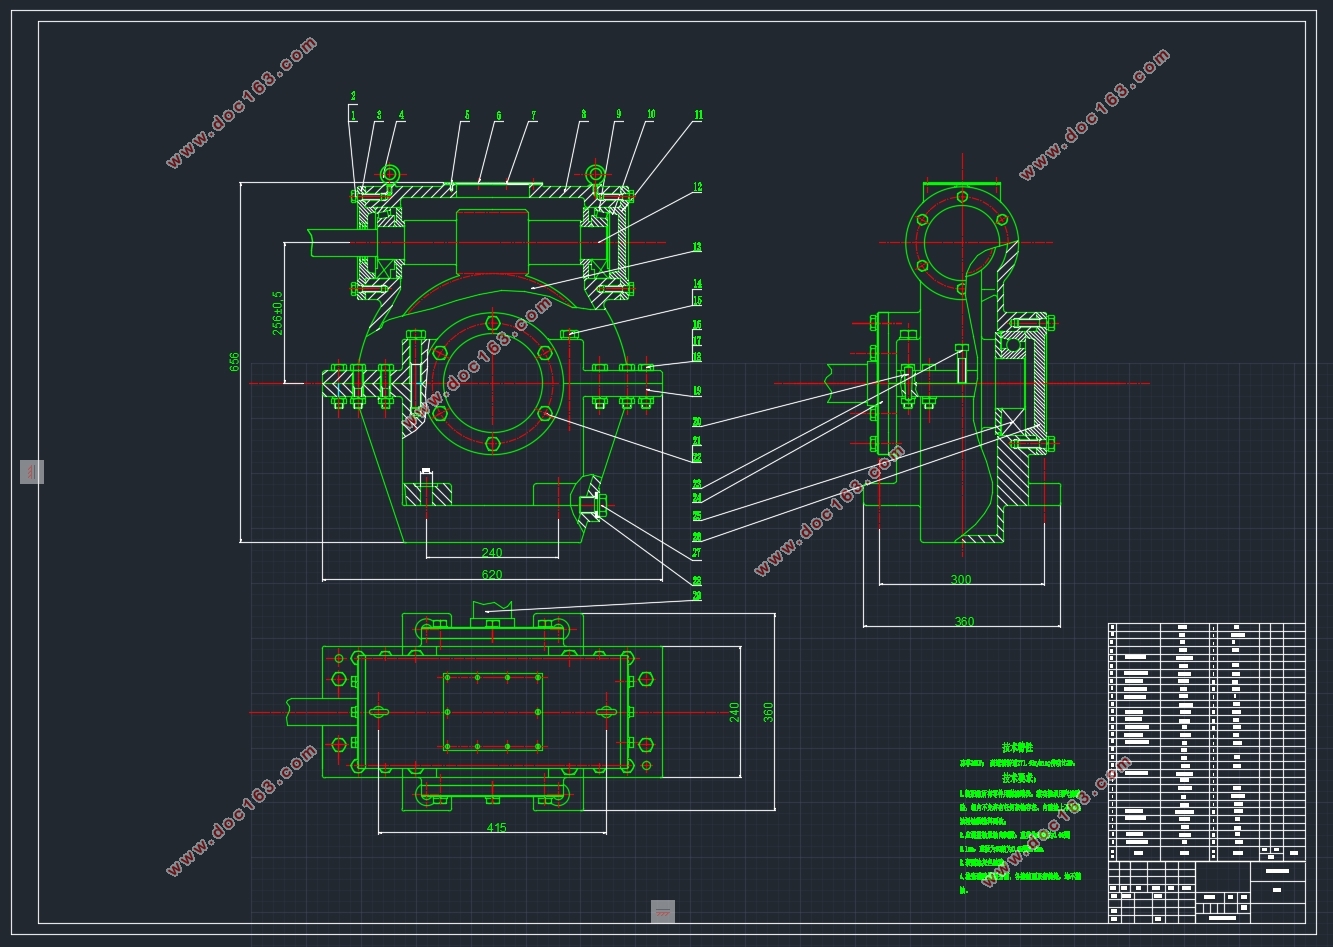Pick part balloon number 3

coord(379,116)
